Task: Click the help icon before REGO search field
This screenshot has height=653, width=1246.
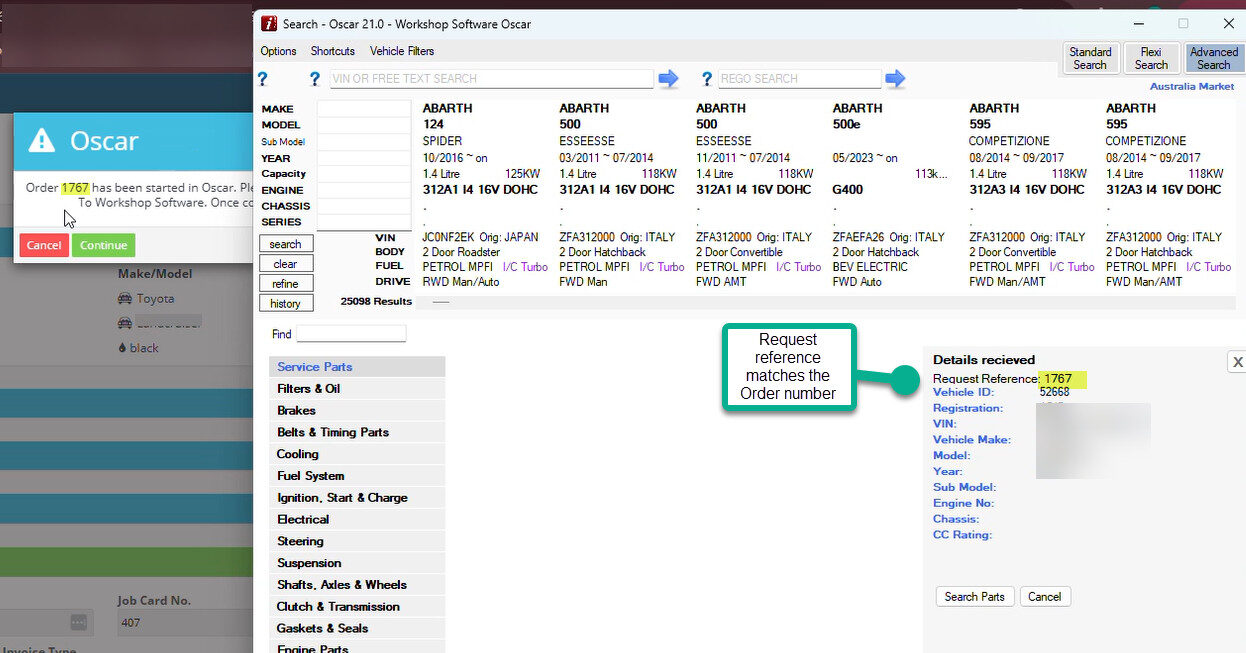Action: click(x=706, y=79)
